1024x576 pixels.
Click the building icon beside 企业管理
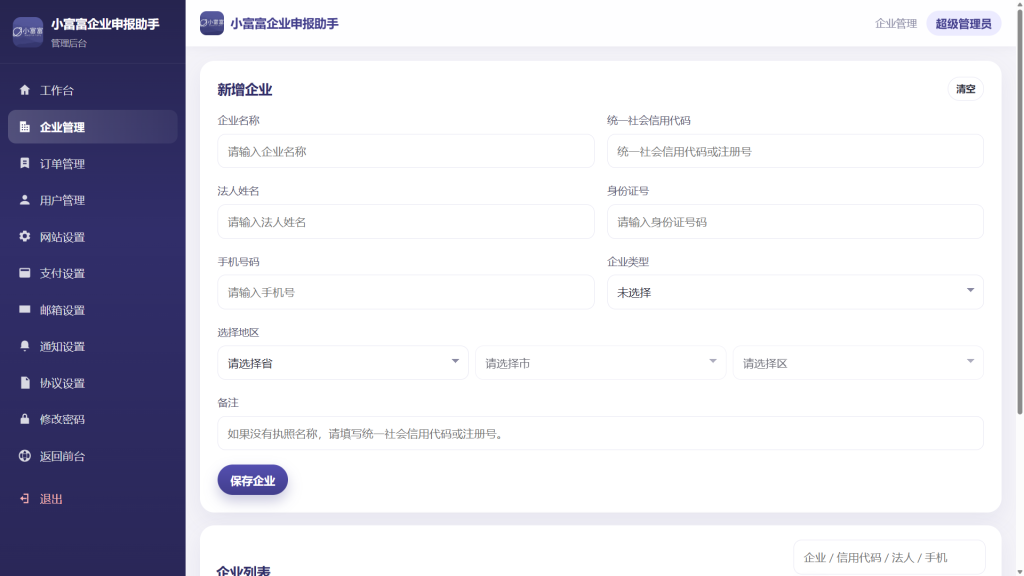pyautogui.click(x=25, y=127)
